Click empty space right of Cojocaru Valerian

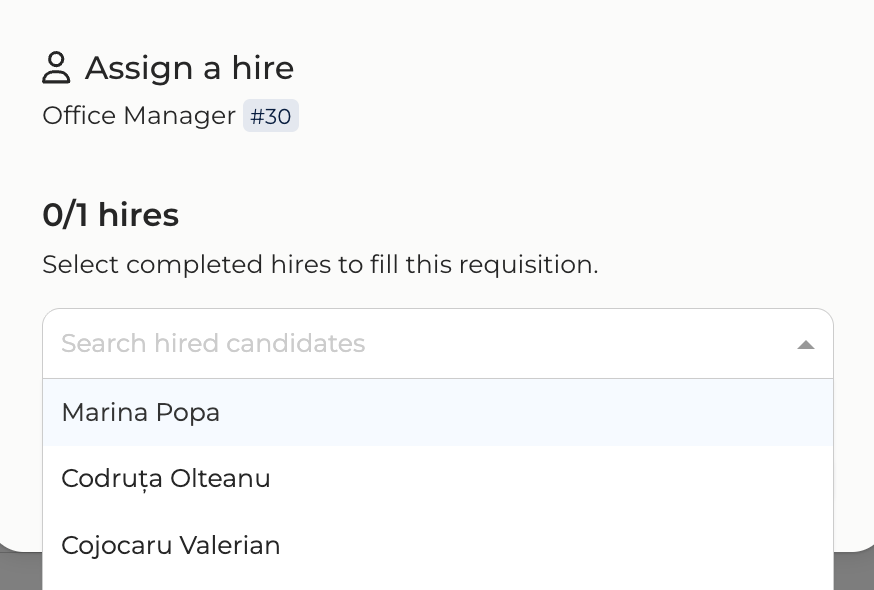coord(550,545)
